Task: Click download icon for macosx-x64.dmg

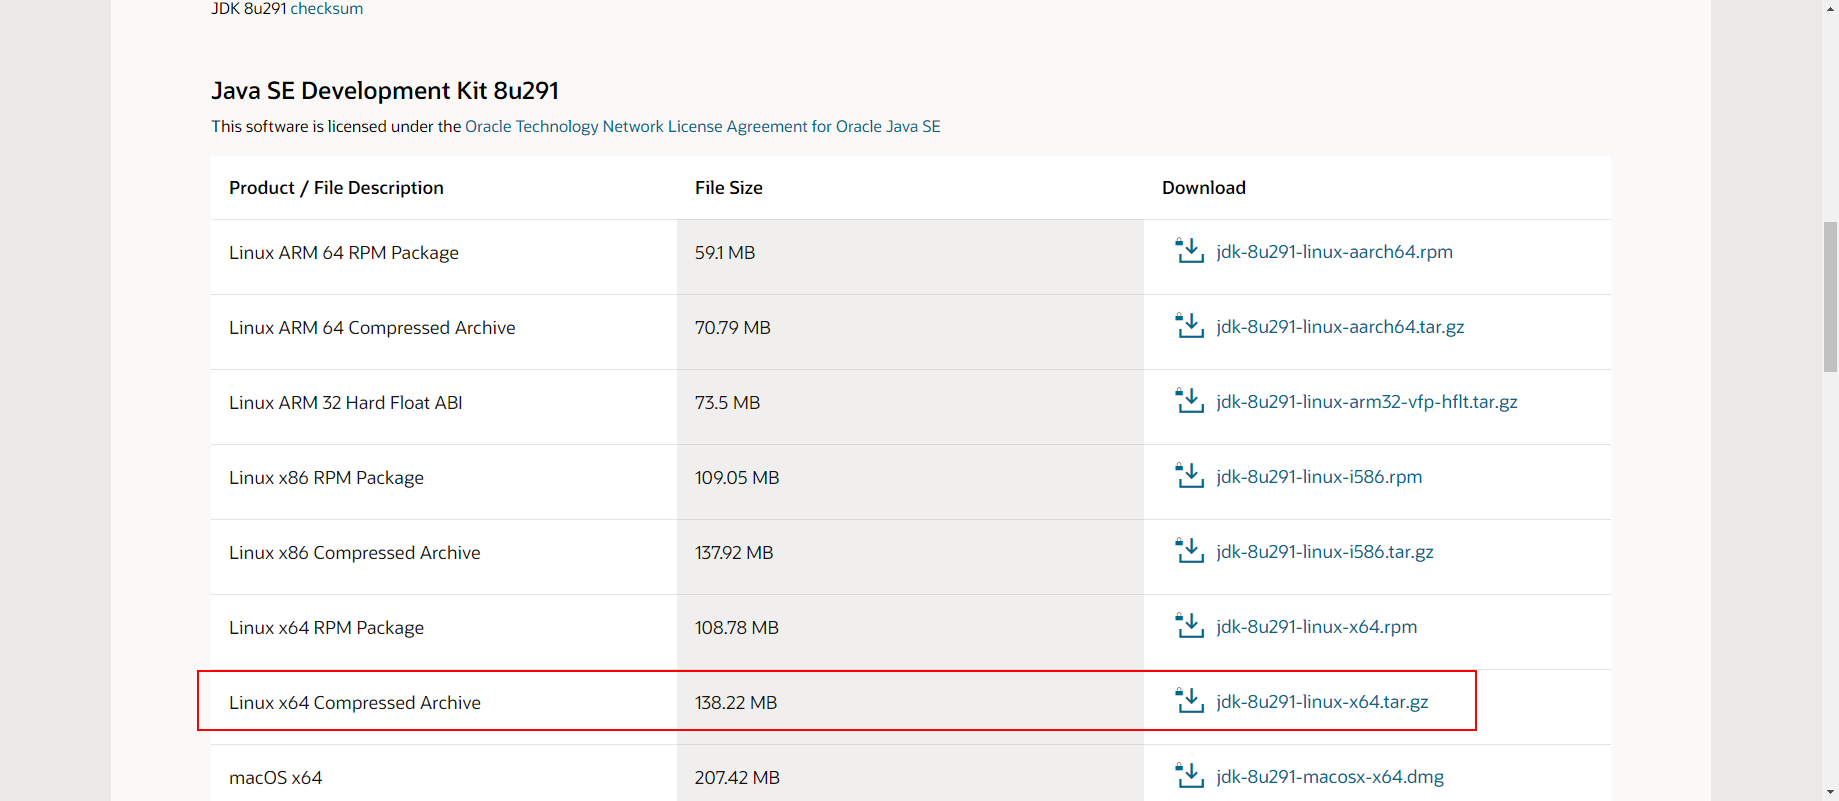Action: click(1189, 776)
